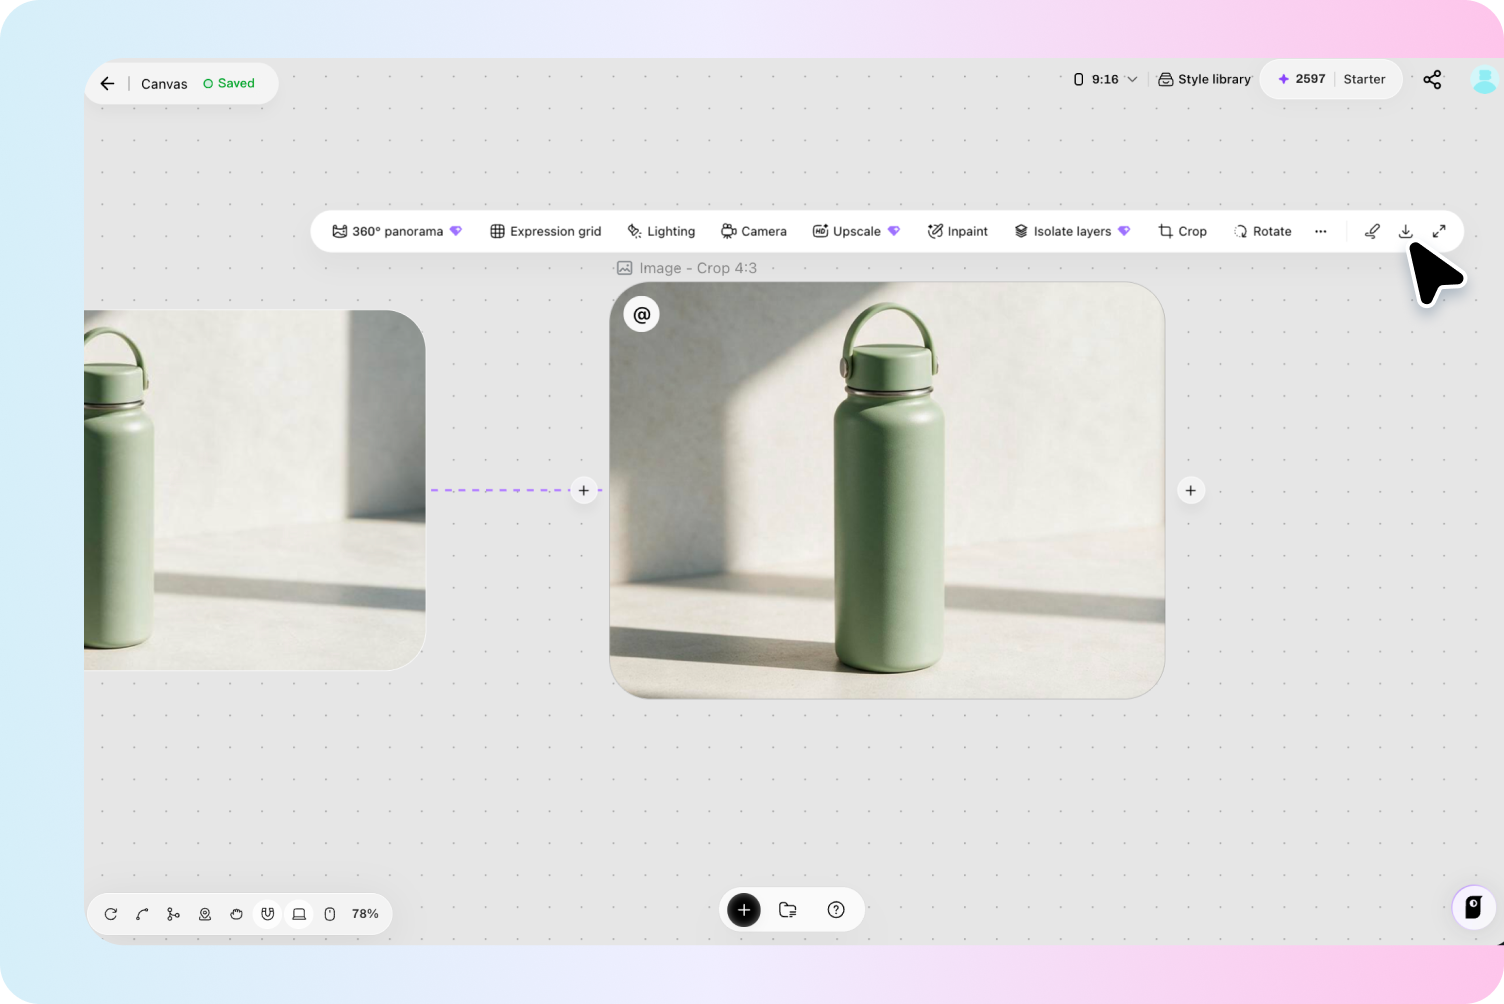This screenshot has width=1504, height=1004.
Task: Click the Image - Crop 4:3 label
Action: pyautogui.click(x=687, y=268)
